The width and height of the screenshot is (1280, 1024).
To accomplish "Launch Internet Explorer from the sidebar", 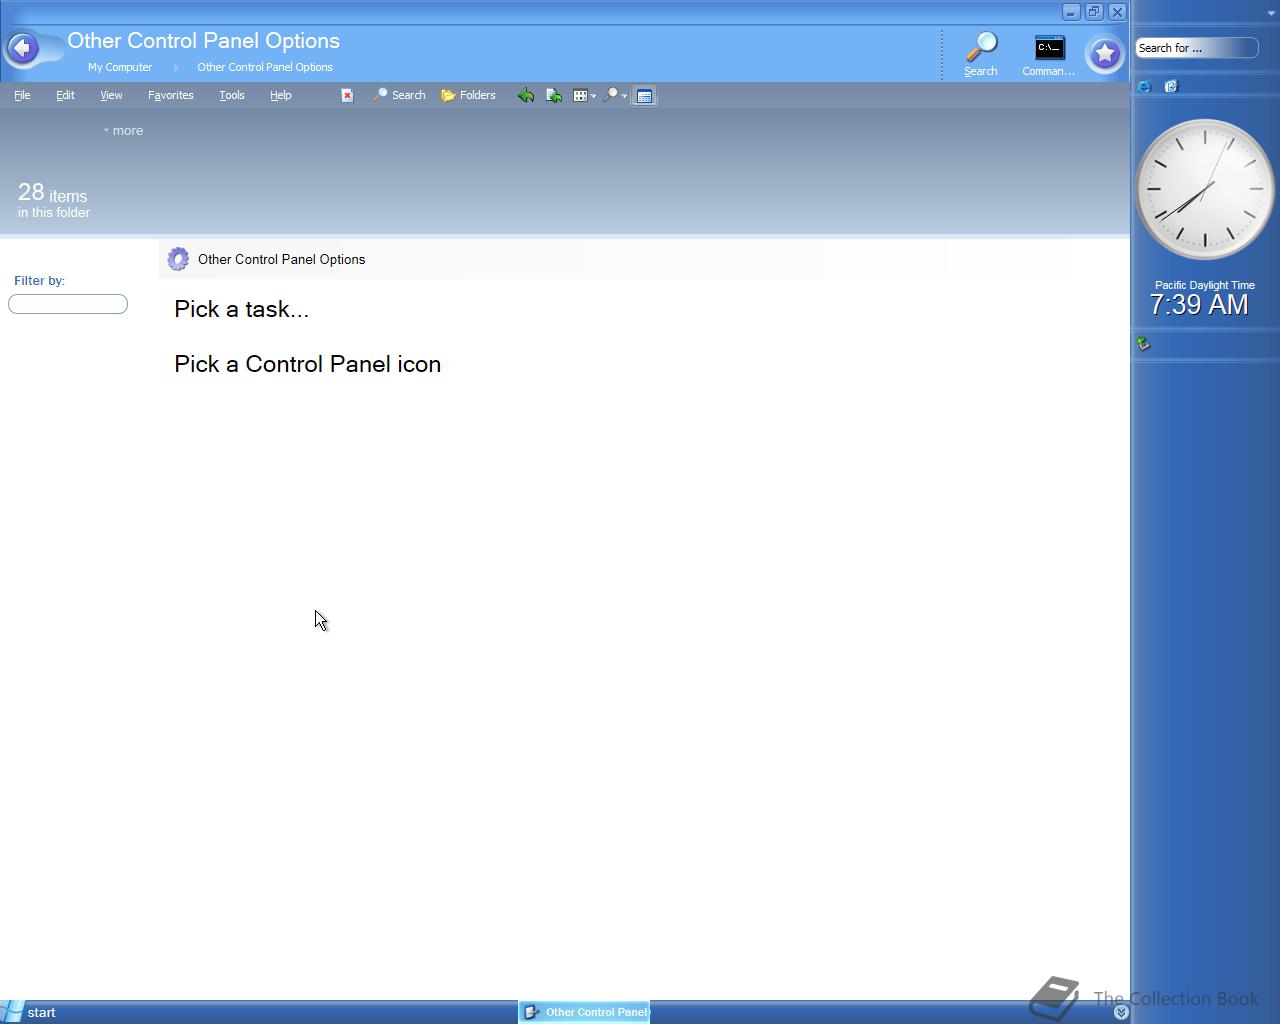I will 1144,86.
